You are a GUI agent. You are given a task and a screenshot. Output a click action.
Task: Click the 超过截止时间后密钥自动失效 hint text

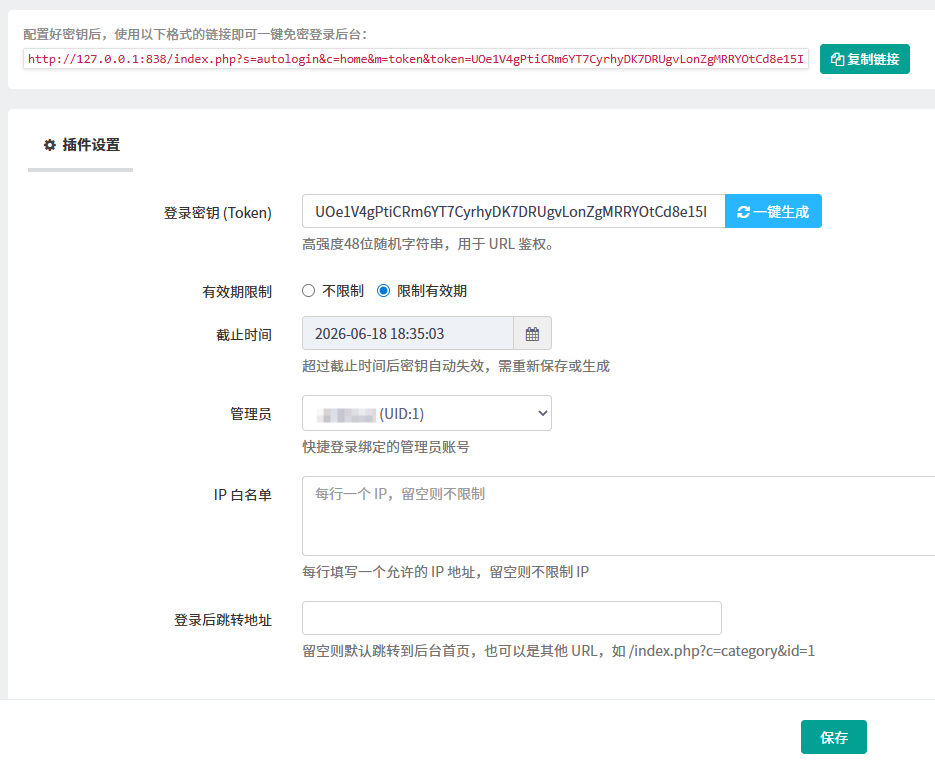point(456,366)
